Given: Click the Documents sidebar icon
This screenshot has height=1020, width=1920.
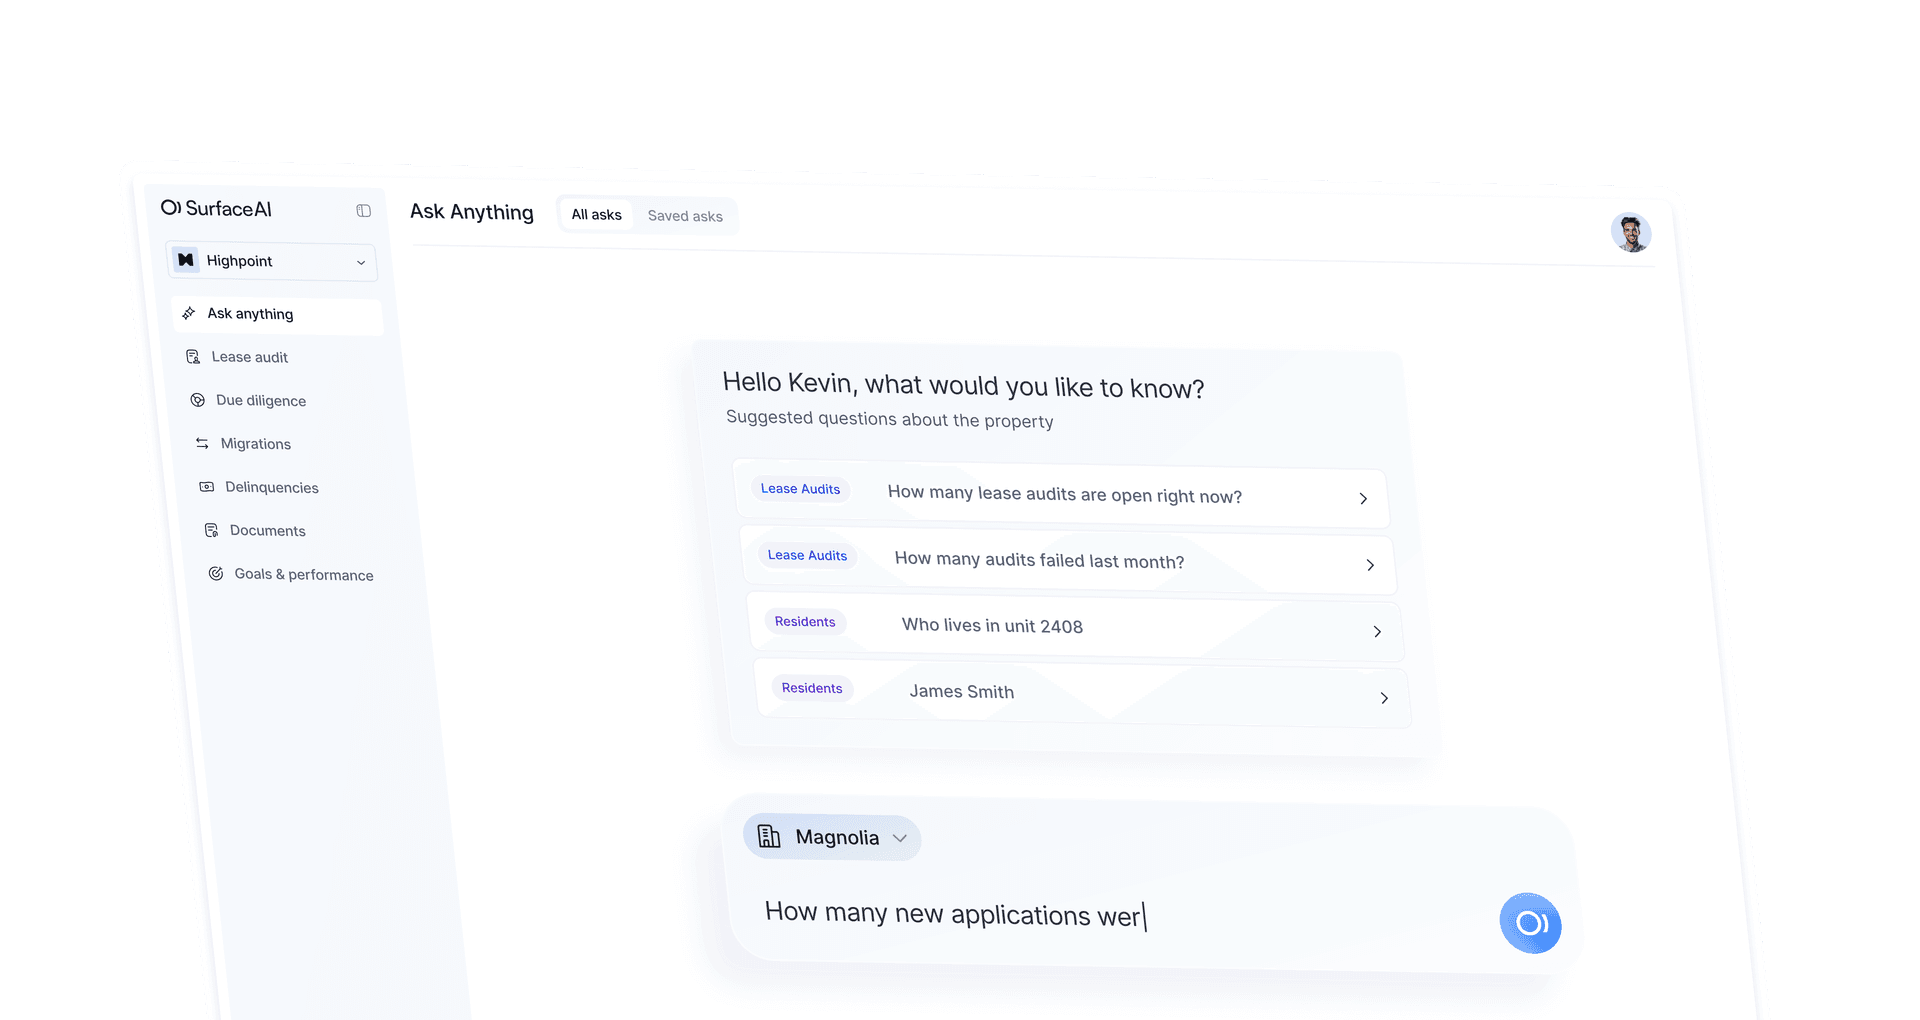Looking at the screenshot, I should (211, 530).
